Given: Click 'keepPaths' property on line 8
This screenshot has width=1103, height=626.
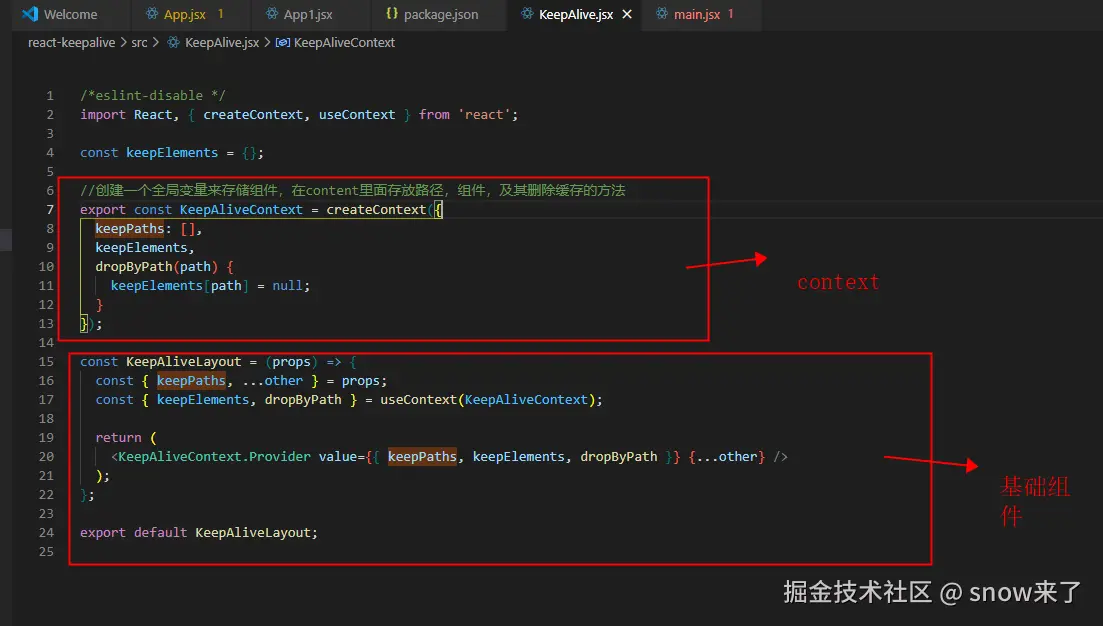Looking at the screenshot, I should coord(129,228).
